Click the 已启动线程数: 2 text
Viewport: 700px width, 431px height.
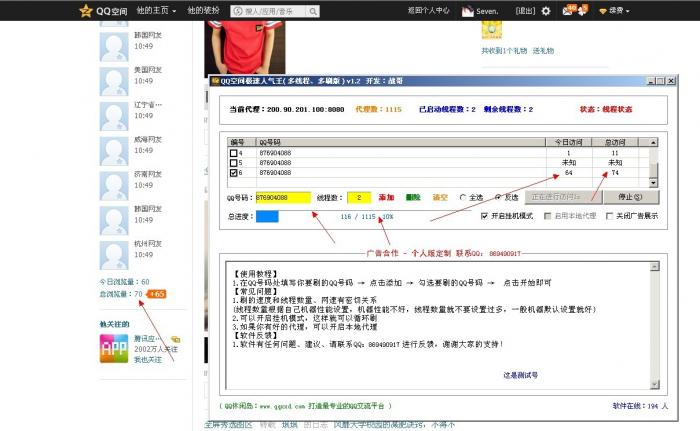pyautogui.click(x=447, y=109)
